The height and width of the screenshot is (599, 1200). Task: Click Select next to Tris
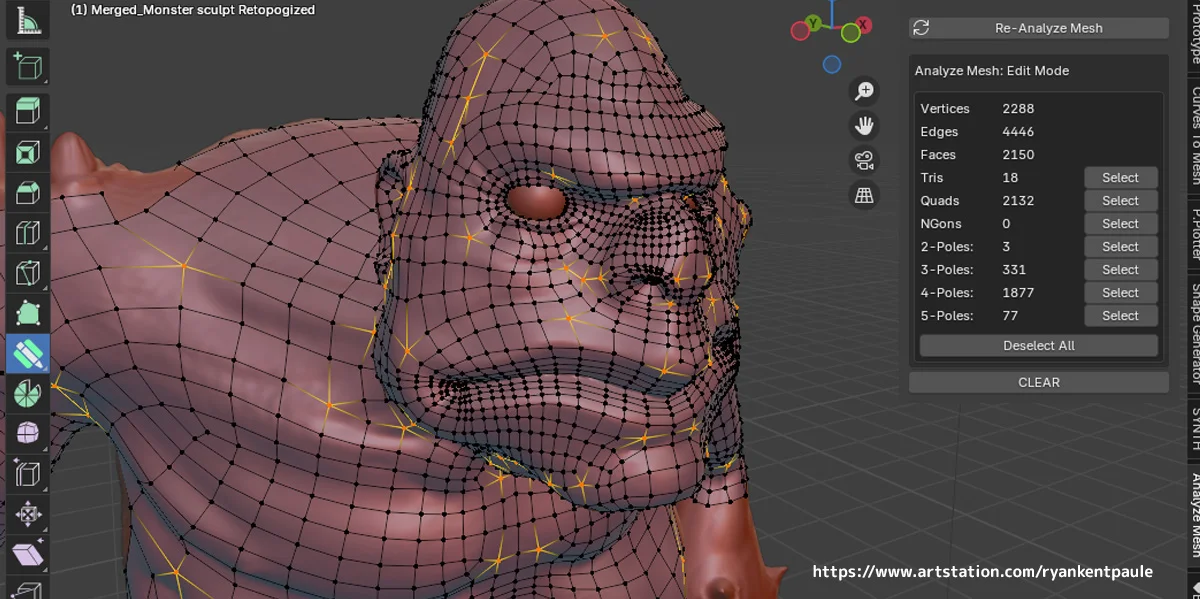[1120, 178]
